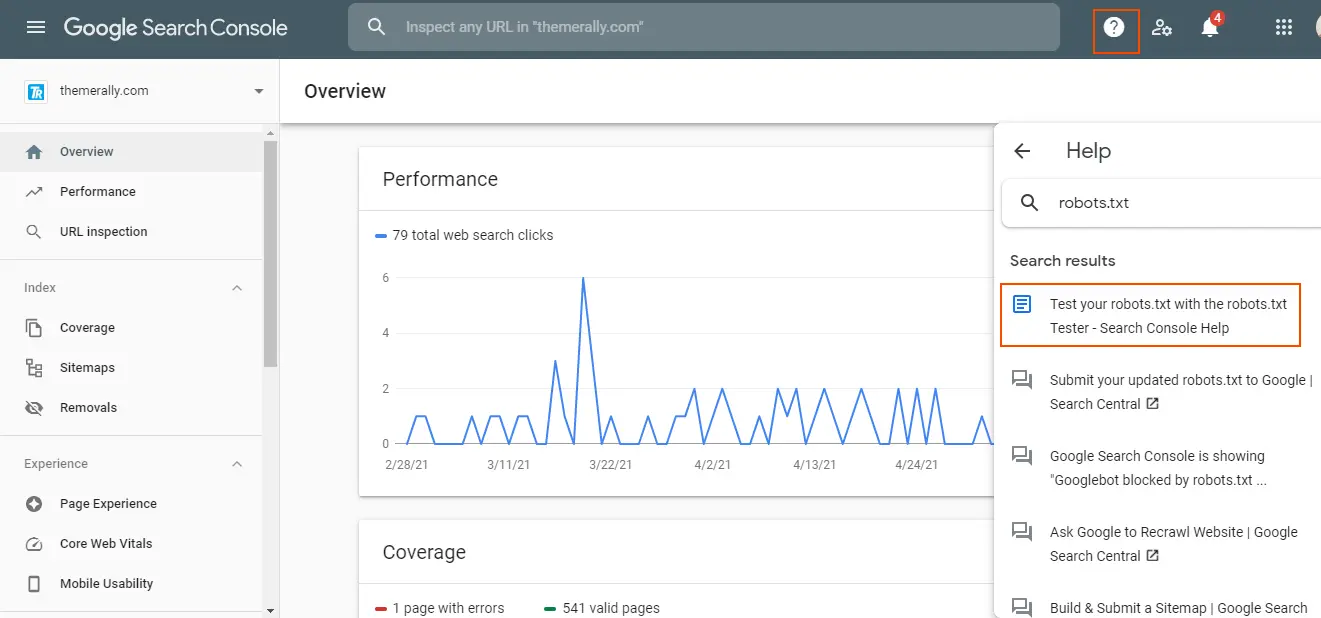
Task: Click the Mobile Usability phone icon
Action: [x=34, y=584]
